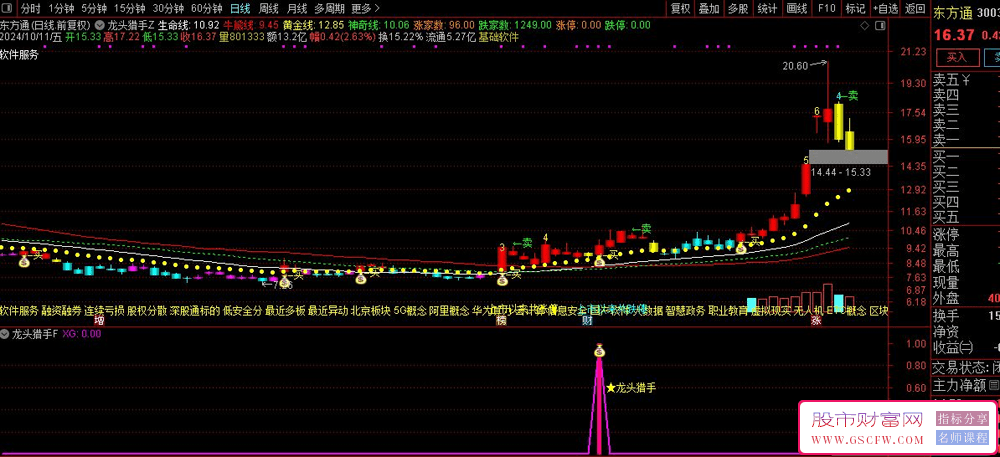
Task: Expand the 龙头猎手F sub-indicator dropdown
Action: tap(5, 333)
